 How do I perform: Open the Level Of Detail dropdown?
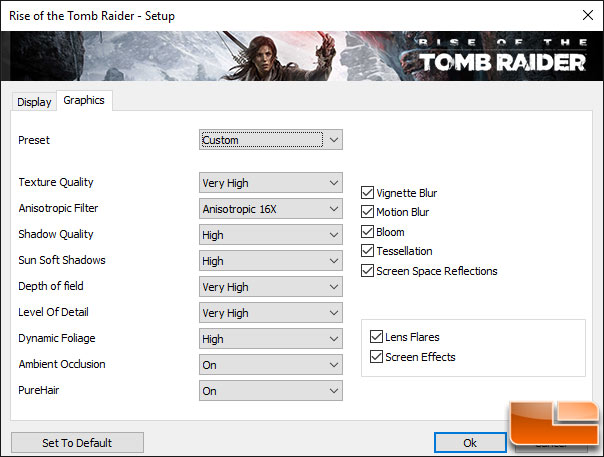click(270, 313)
